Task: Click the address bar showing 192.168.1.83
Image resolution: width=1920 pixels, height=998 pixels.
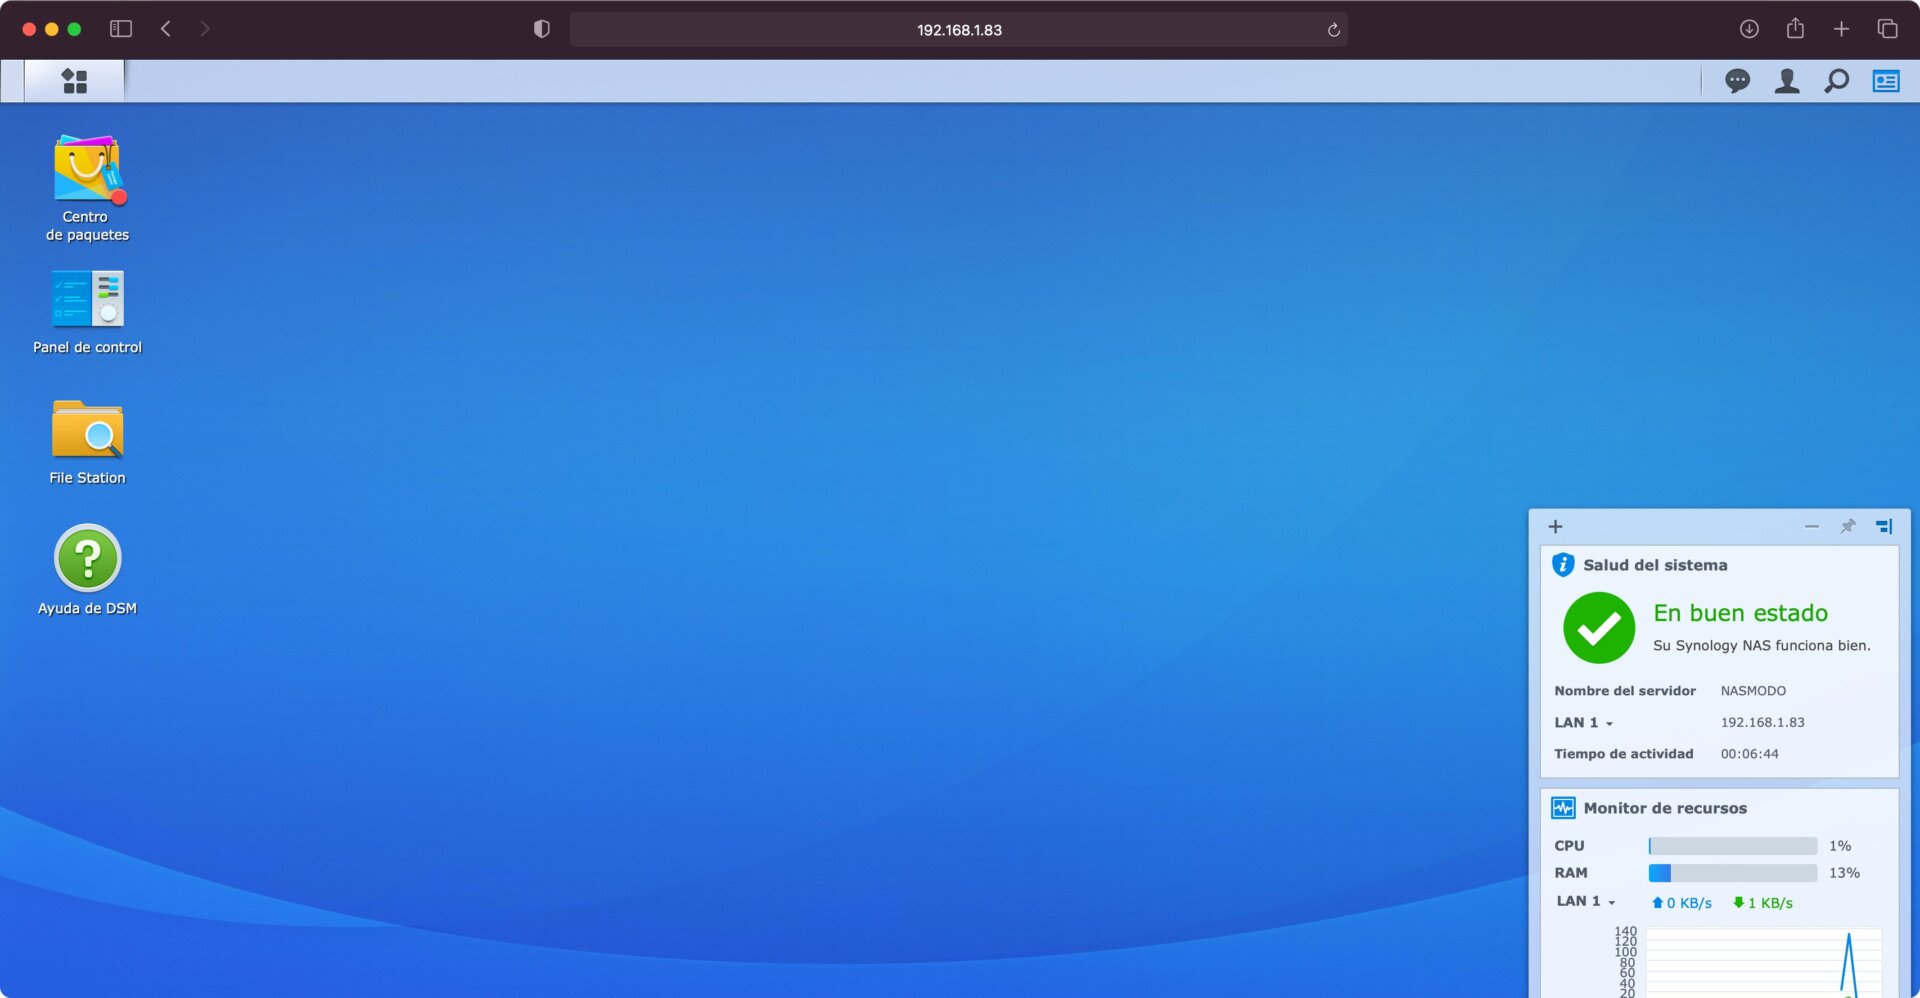Action: (x=958, y=29)
